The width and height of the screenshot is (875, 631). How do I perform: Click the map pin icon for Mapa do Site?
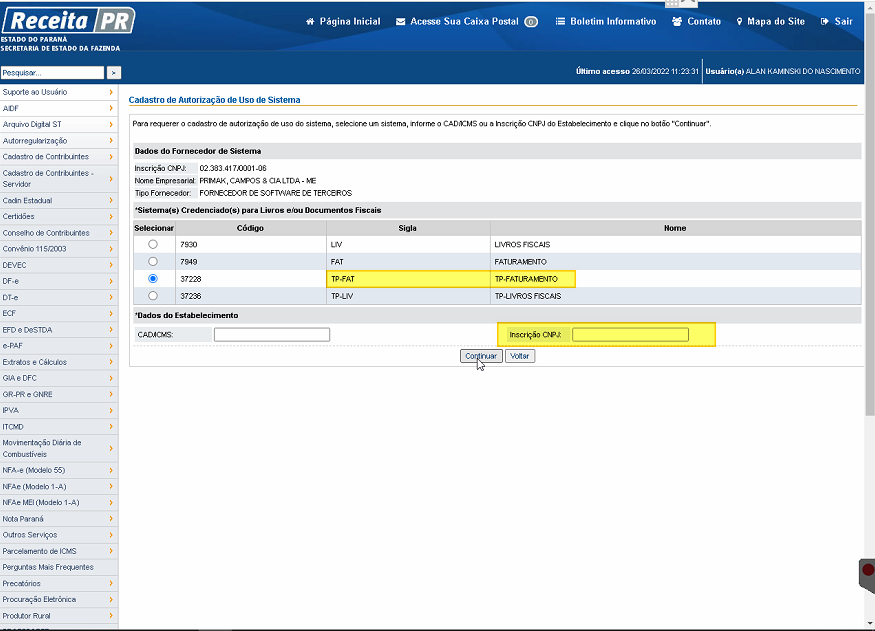[739, 22]
